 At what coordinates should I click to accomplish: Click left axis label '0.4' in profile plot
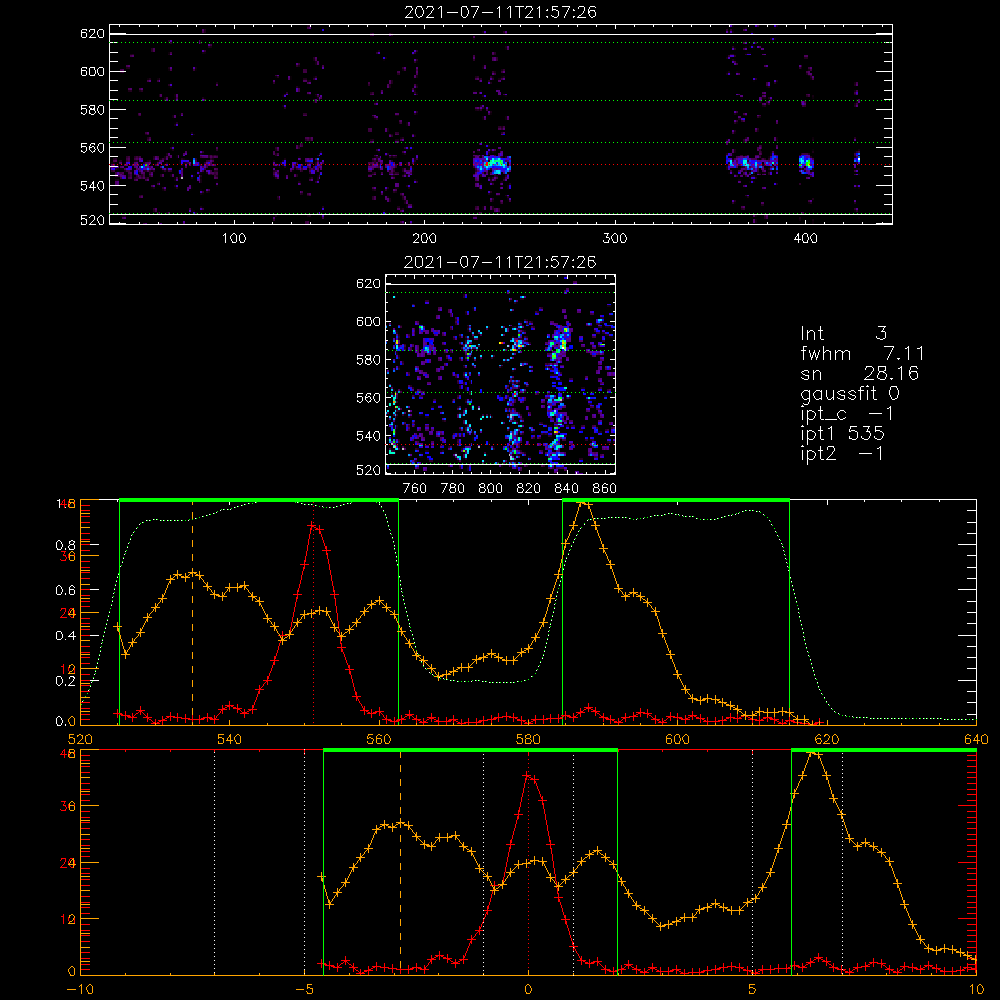point(65,636)
